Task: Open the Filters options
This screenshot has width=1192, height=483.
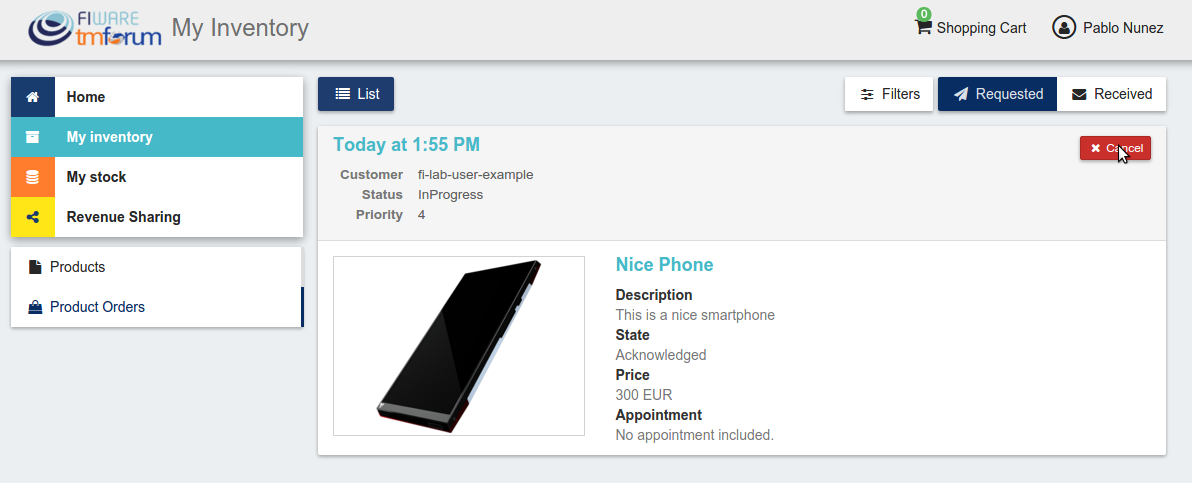Action: tap(889, 94)
